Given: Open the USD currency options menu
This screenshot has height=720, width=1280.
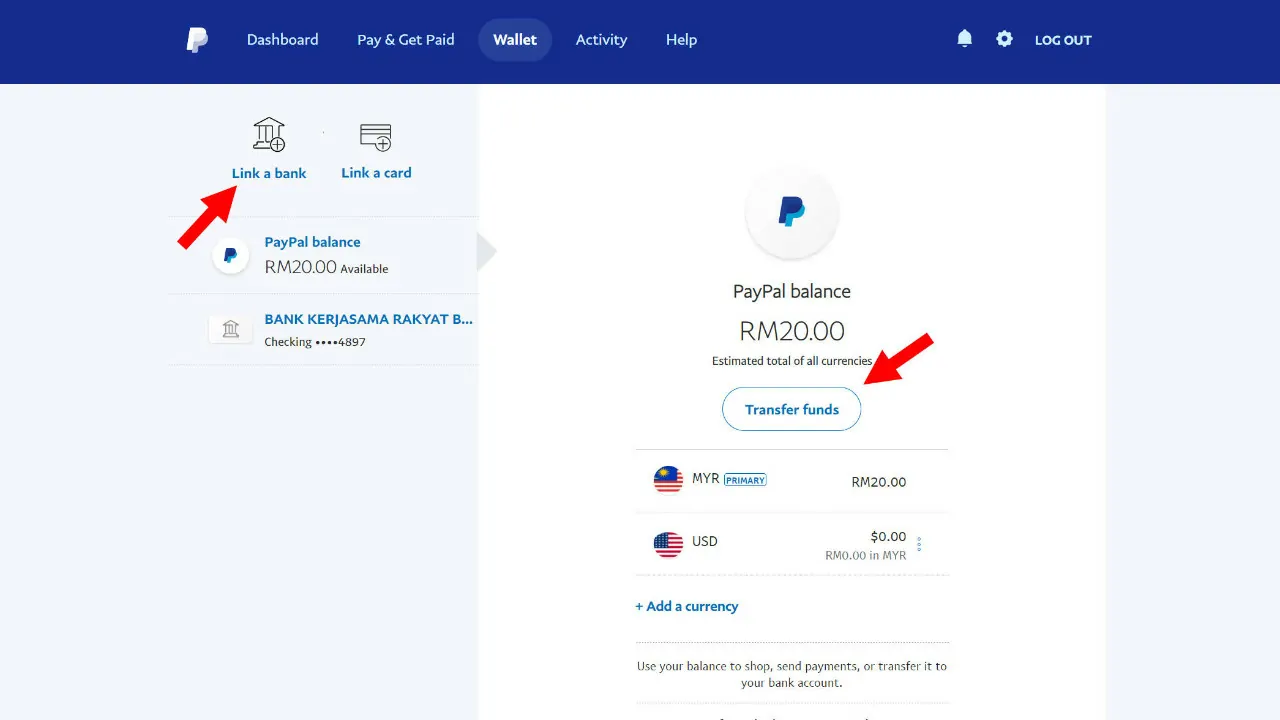Looking at the screenshot, I should coord(919,544).
